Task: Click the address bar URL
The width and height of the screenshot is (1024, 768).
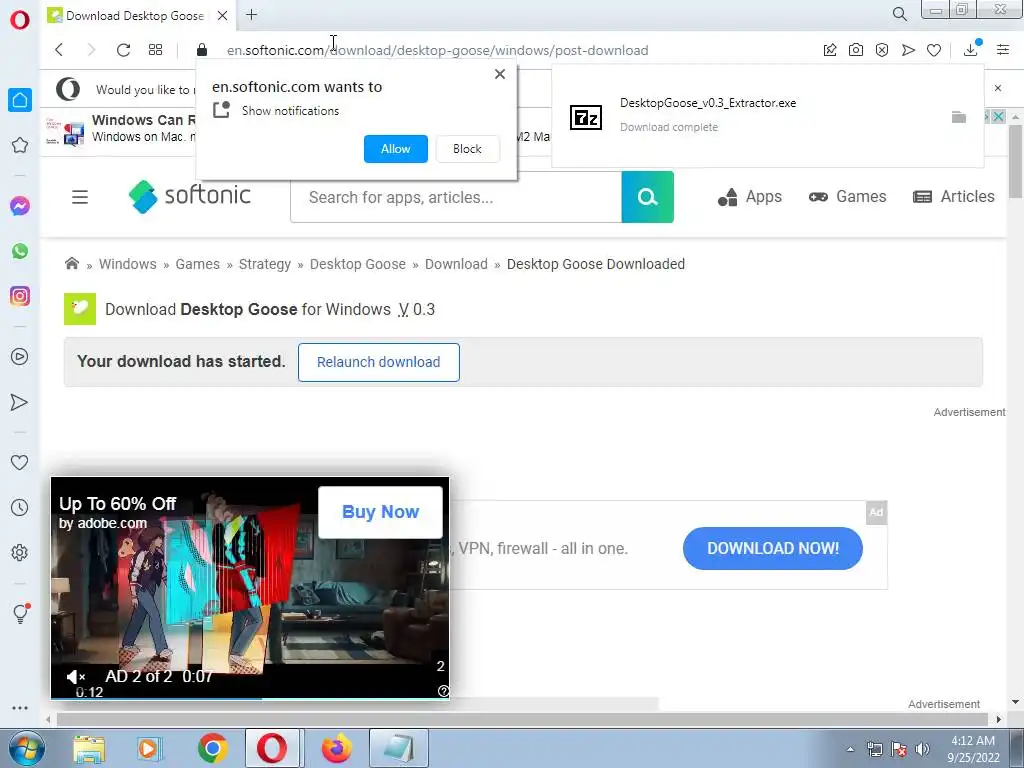Action: [x=438, y=50]
